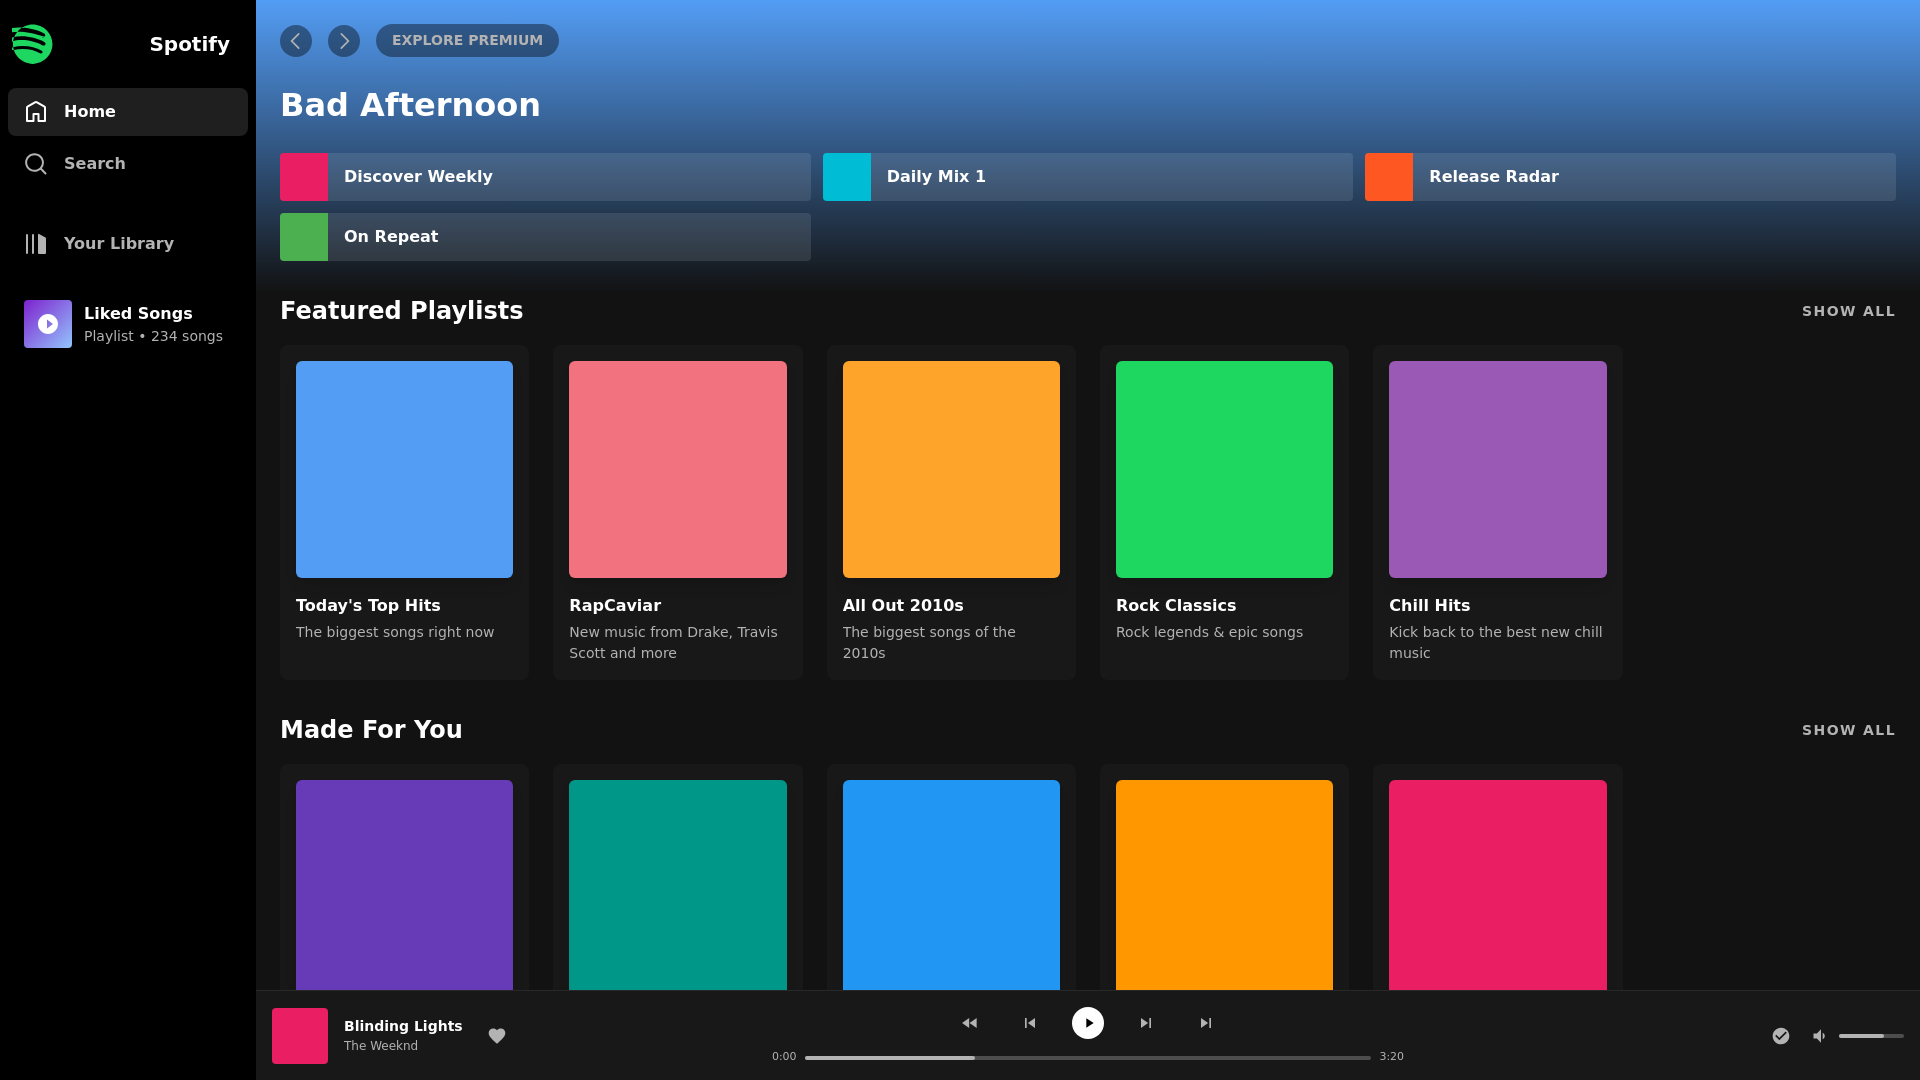
Task: Seek within the song progress bar
Action: [1087, 1058]
